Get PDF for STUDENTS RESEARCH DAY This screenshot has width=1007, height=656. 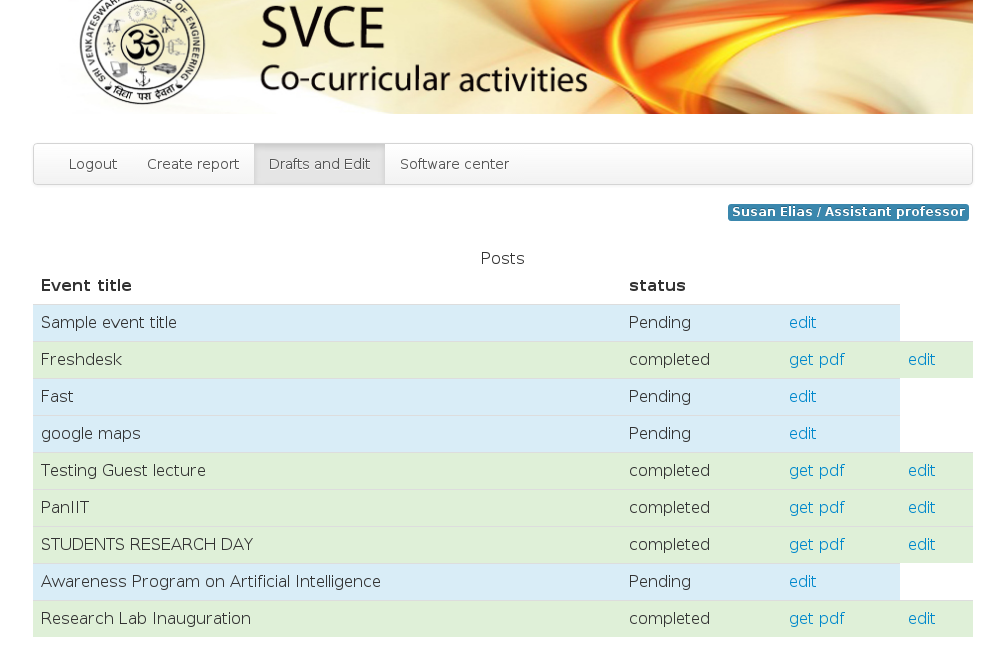pos(816,545)
